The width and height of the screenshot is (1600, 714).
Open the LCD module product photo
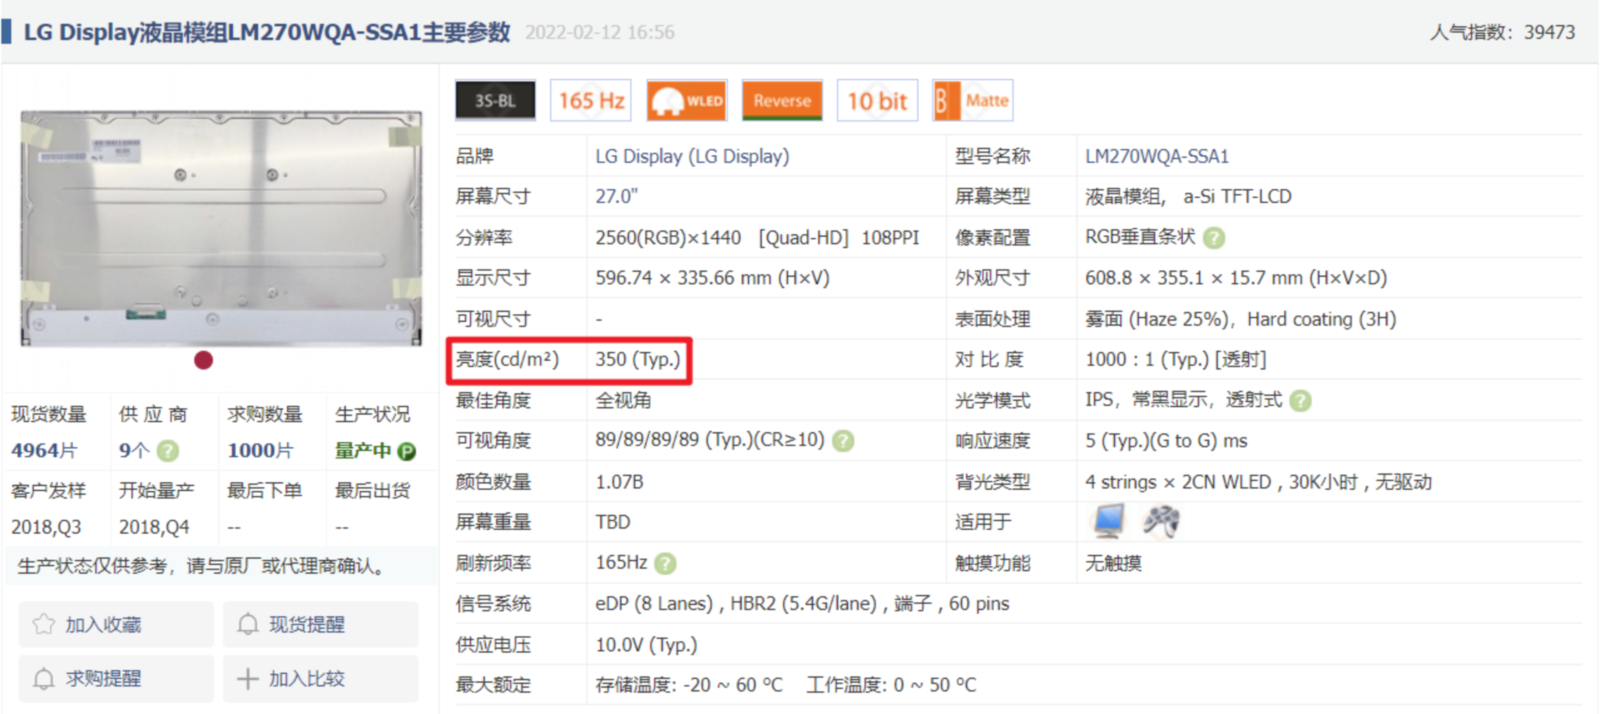[x=221, y=228]
